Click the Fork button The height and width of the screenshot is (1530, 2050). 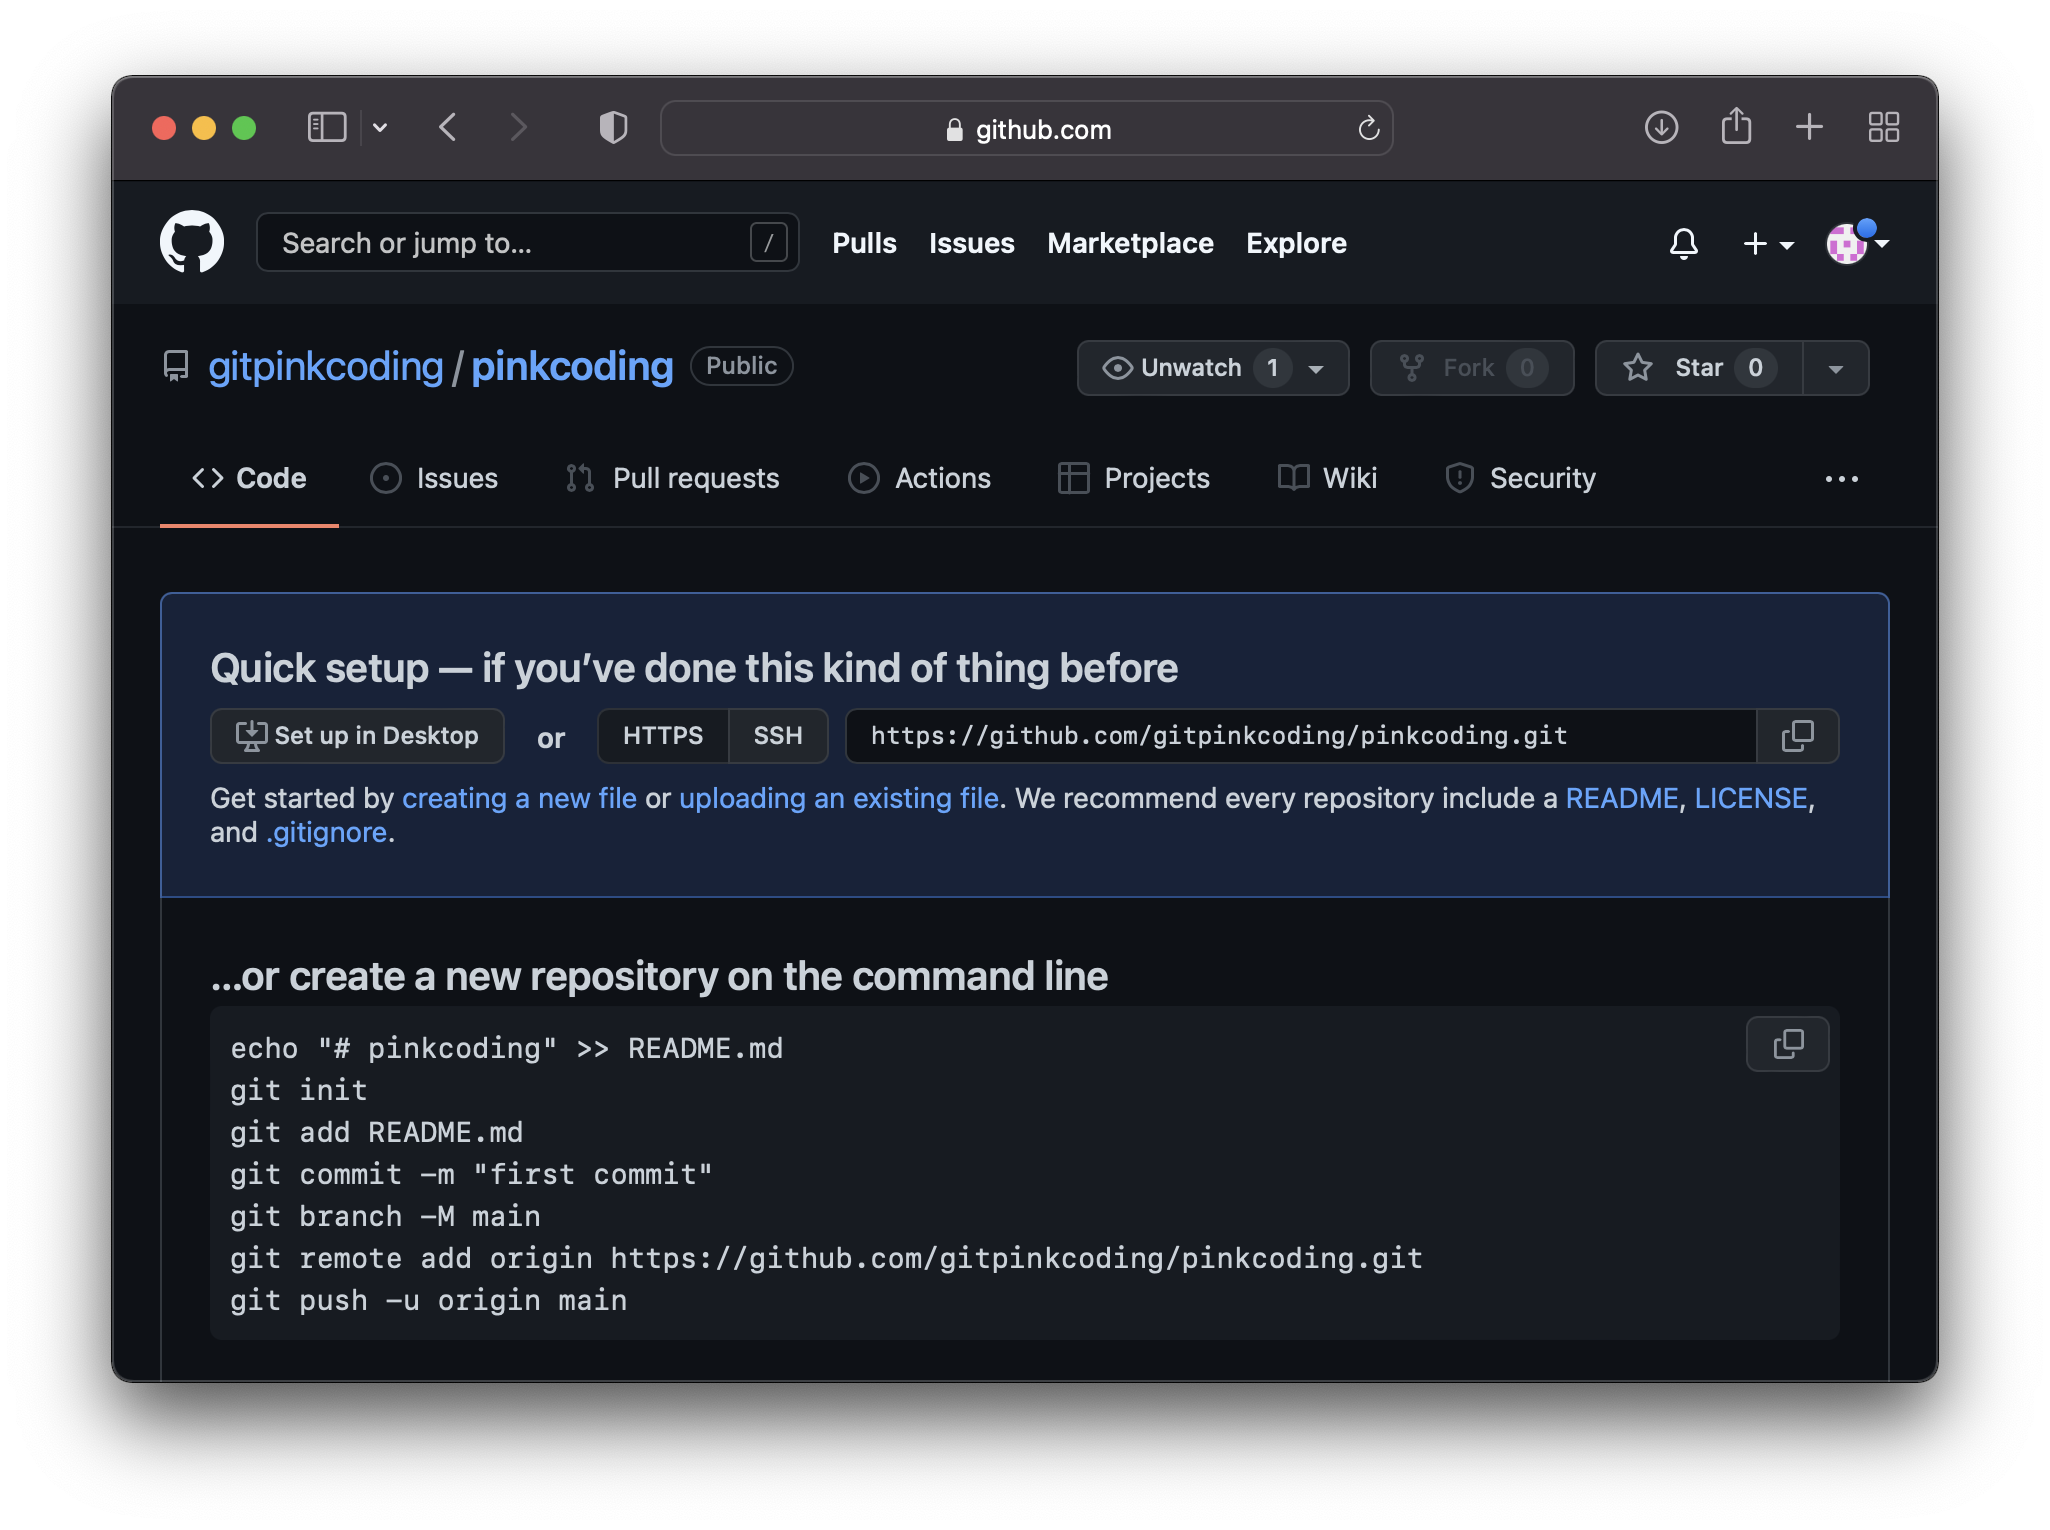(x=1471, y=368)
